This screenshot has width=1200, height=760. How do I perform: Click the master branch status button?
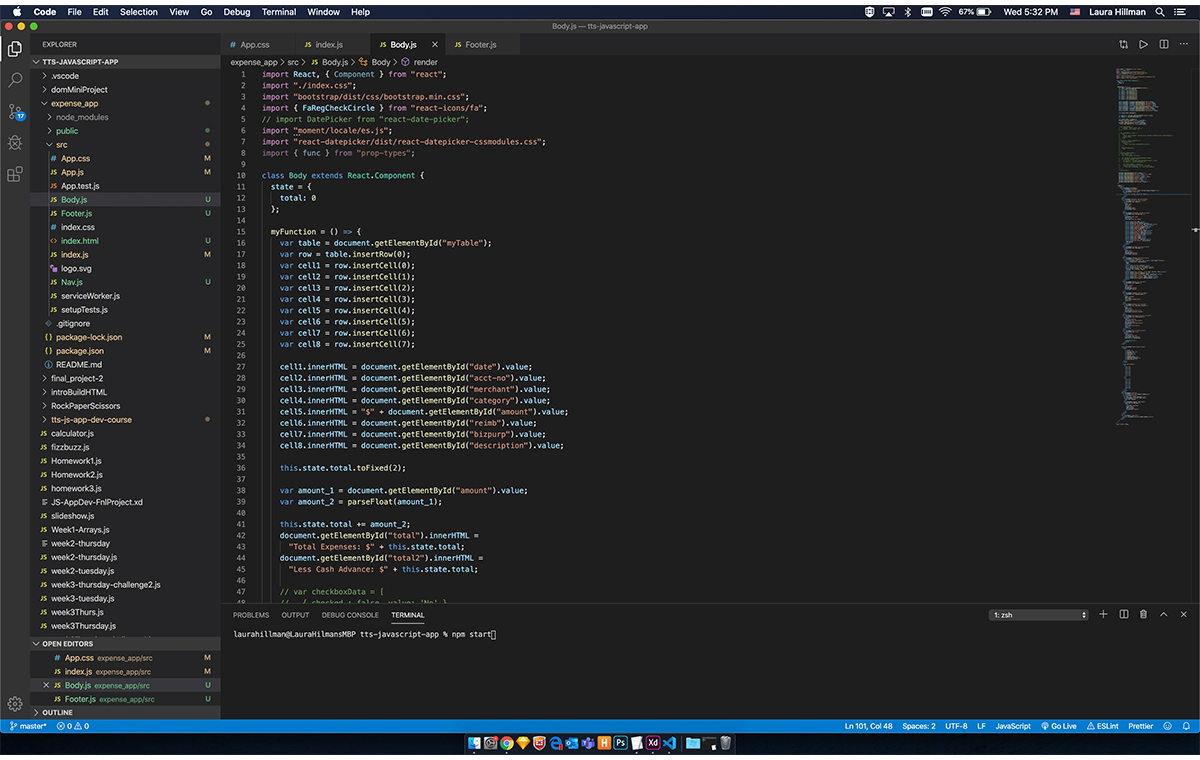(28, 726)
